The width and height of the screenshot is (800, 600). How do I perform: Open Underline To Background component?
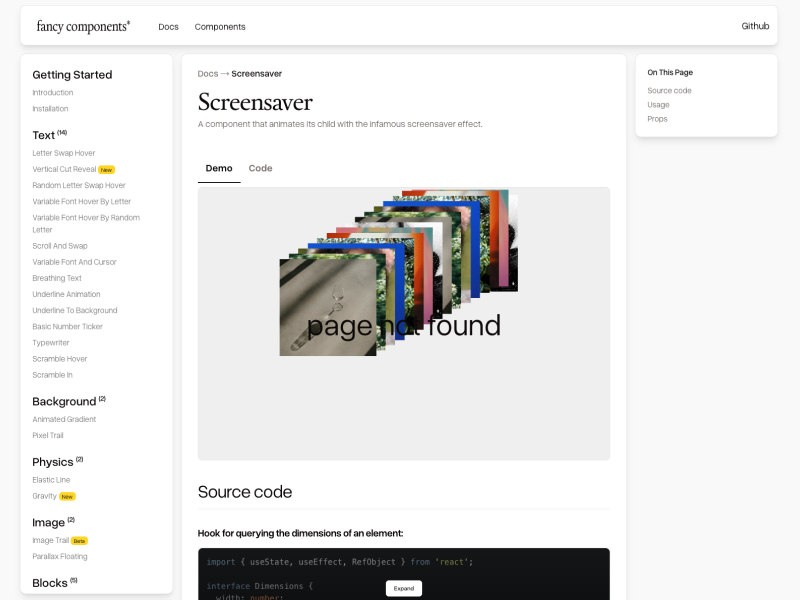[x=75, y=311]
